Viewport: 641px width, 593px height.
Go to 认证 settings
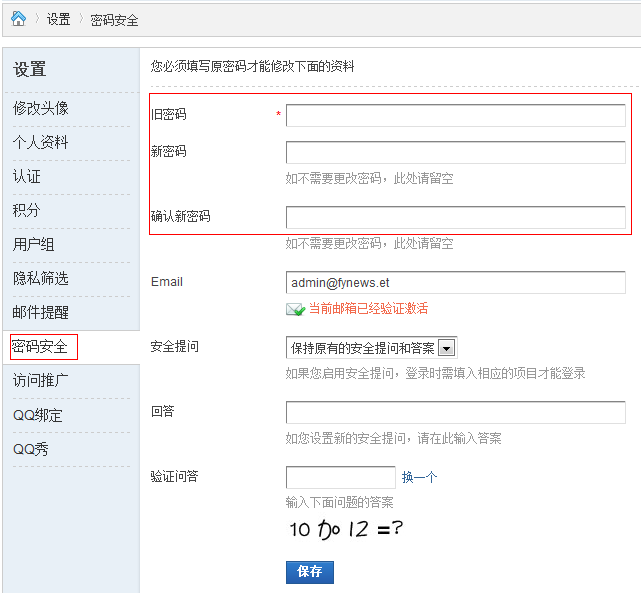tap(27, 177)
